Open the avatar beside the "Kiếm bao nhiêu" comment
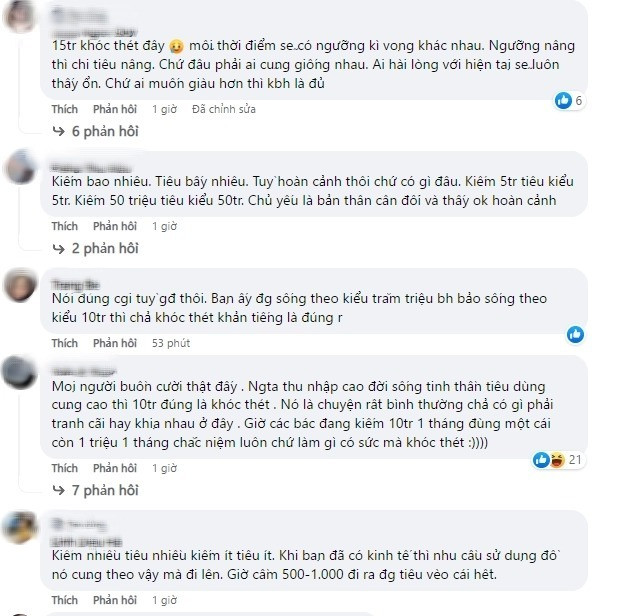The image size is (625, 616). coord(20,167)
